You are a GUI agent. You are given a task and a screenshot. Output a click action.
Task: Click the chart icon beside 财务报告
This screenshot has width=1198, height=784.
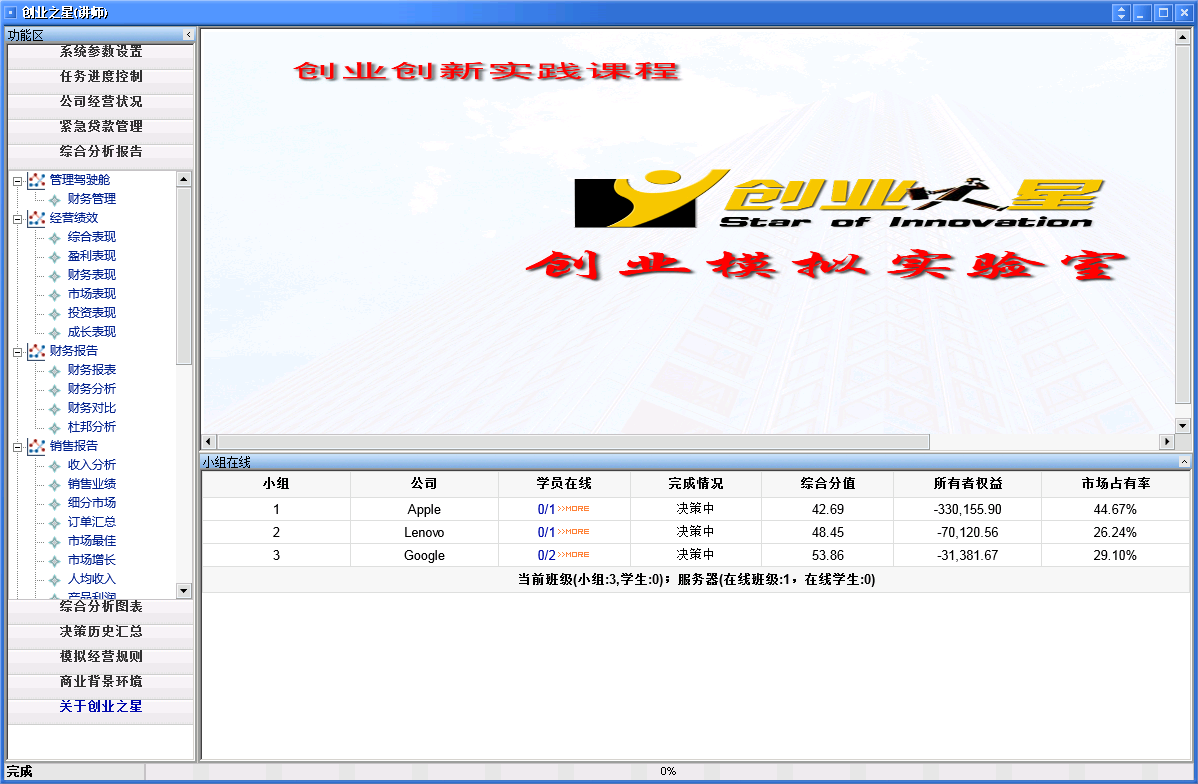tap(36, 351)
